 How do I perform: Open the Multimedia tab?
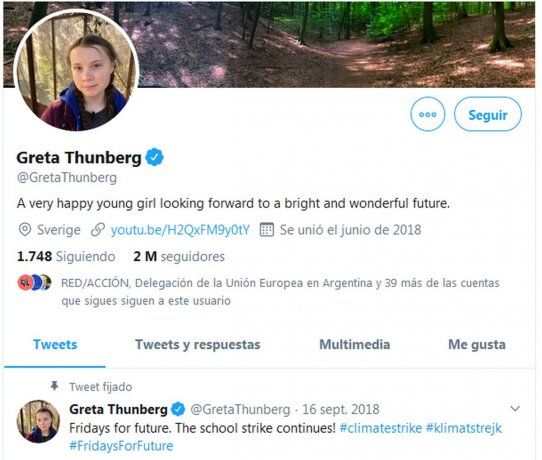click(x=355, y=344)
